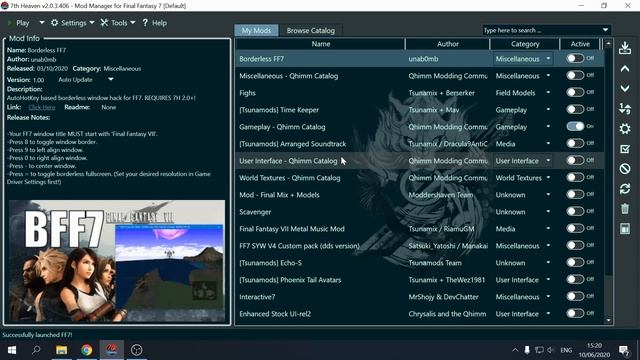Open Play button dropdown arrow
This screenshot has height=360, width=640.
click(42, 22)
